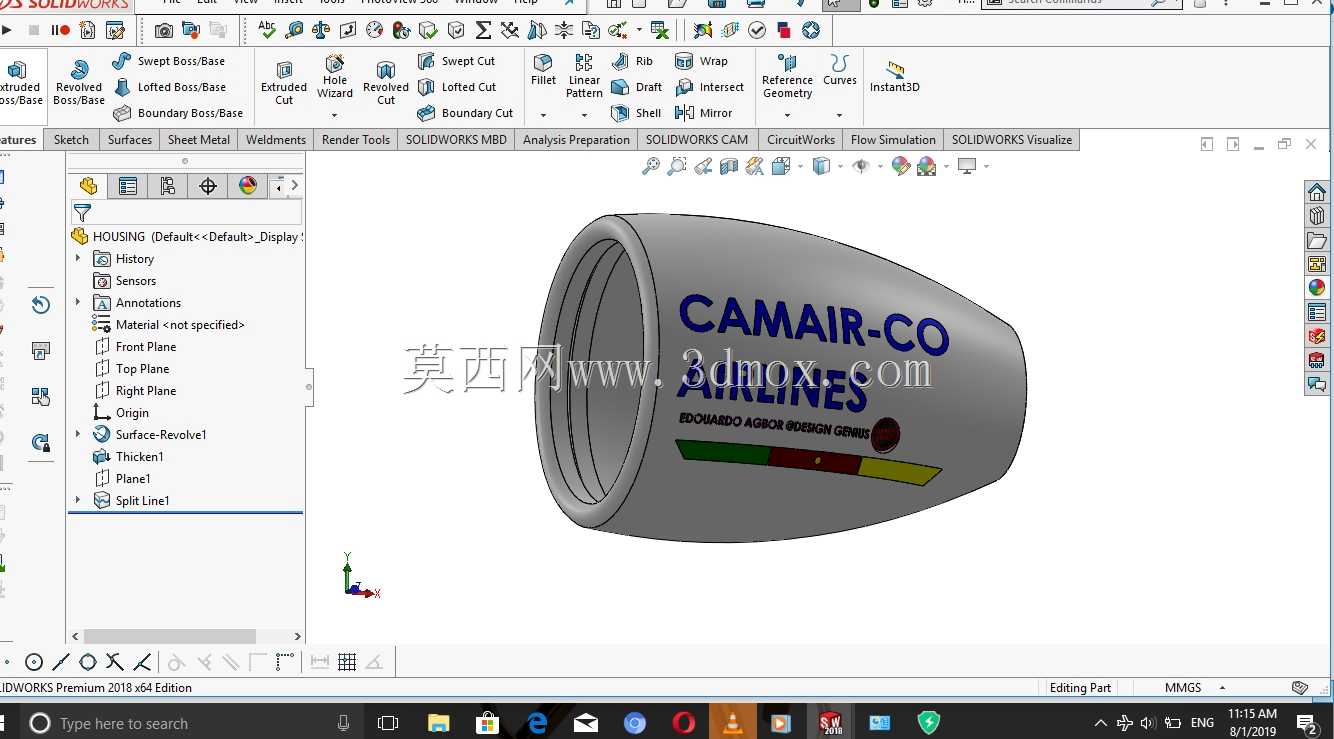Activate the Boundary Boss/Base tool

pos(178,113)
